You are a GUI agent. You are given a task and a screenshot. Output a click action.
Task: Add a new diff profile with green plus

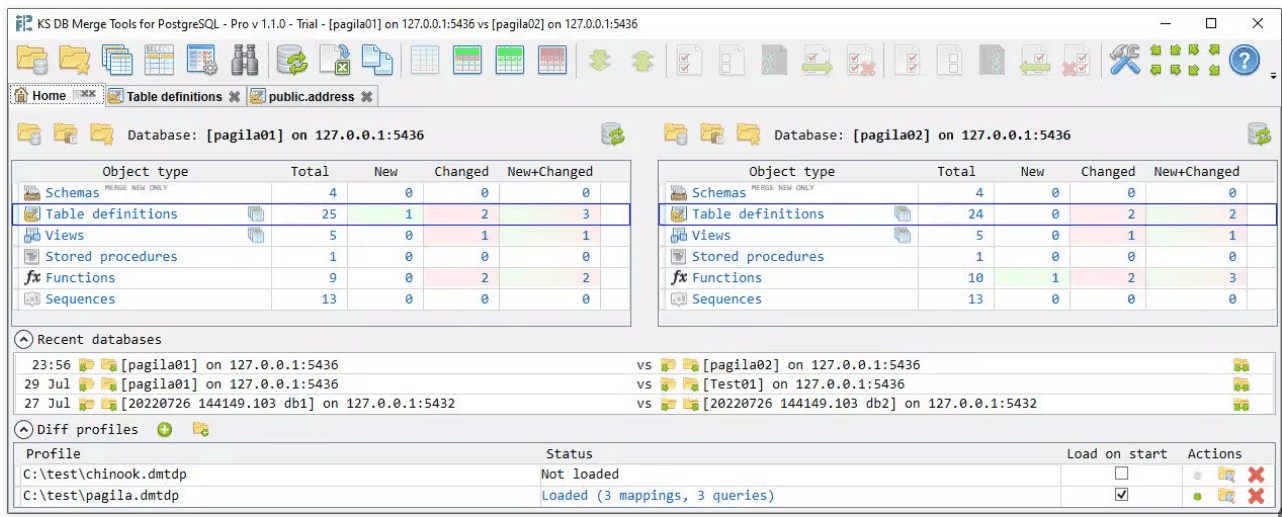pyautogui.click(x=164, y=429)
